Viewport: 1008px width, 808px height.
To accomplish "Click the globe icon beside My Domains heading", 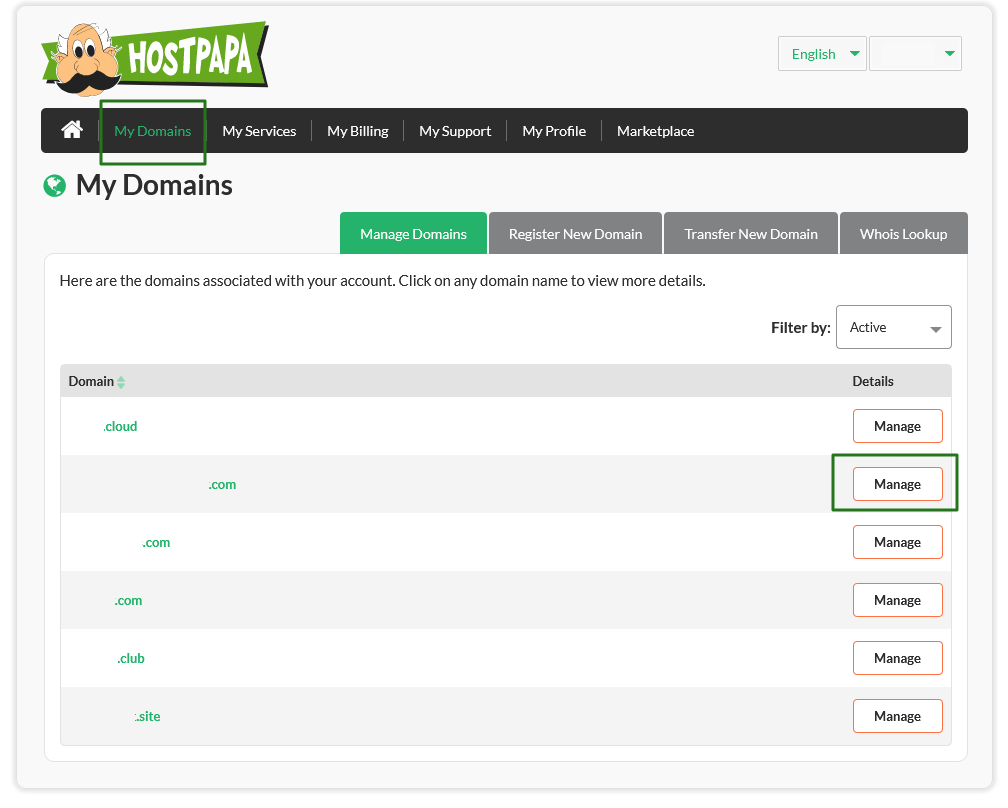I will tap(54, 185).
